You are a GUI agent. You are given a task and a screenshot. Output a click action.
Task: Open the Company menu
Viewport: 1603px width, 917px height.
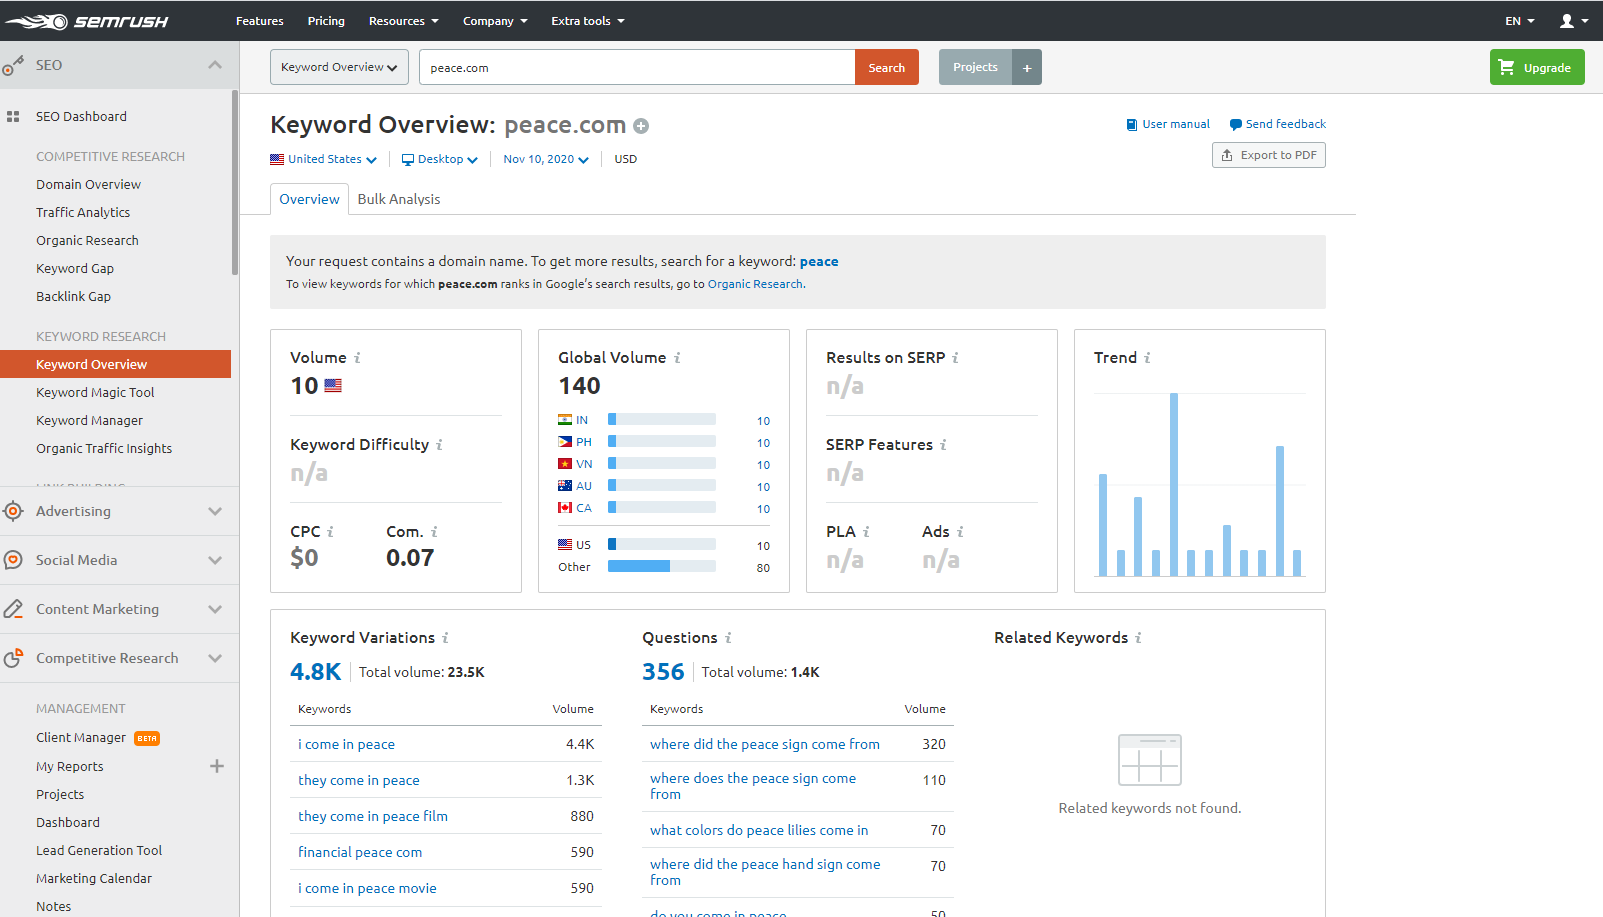pyautogui.click(x=495, y=21)
